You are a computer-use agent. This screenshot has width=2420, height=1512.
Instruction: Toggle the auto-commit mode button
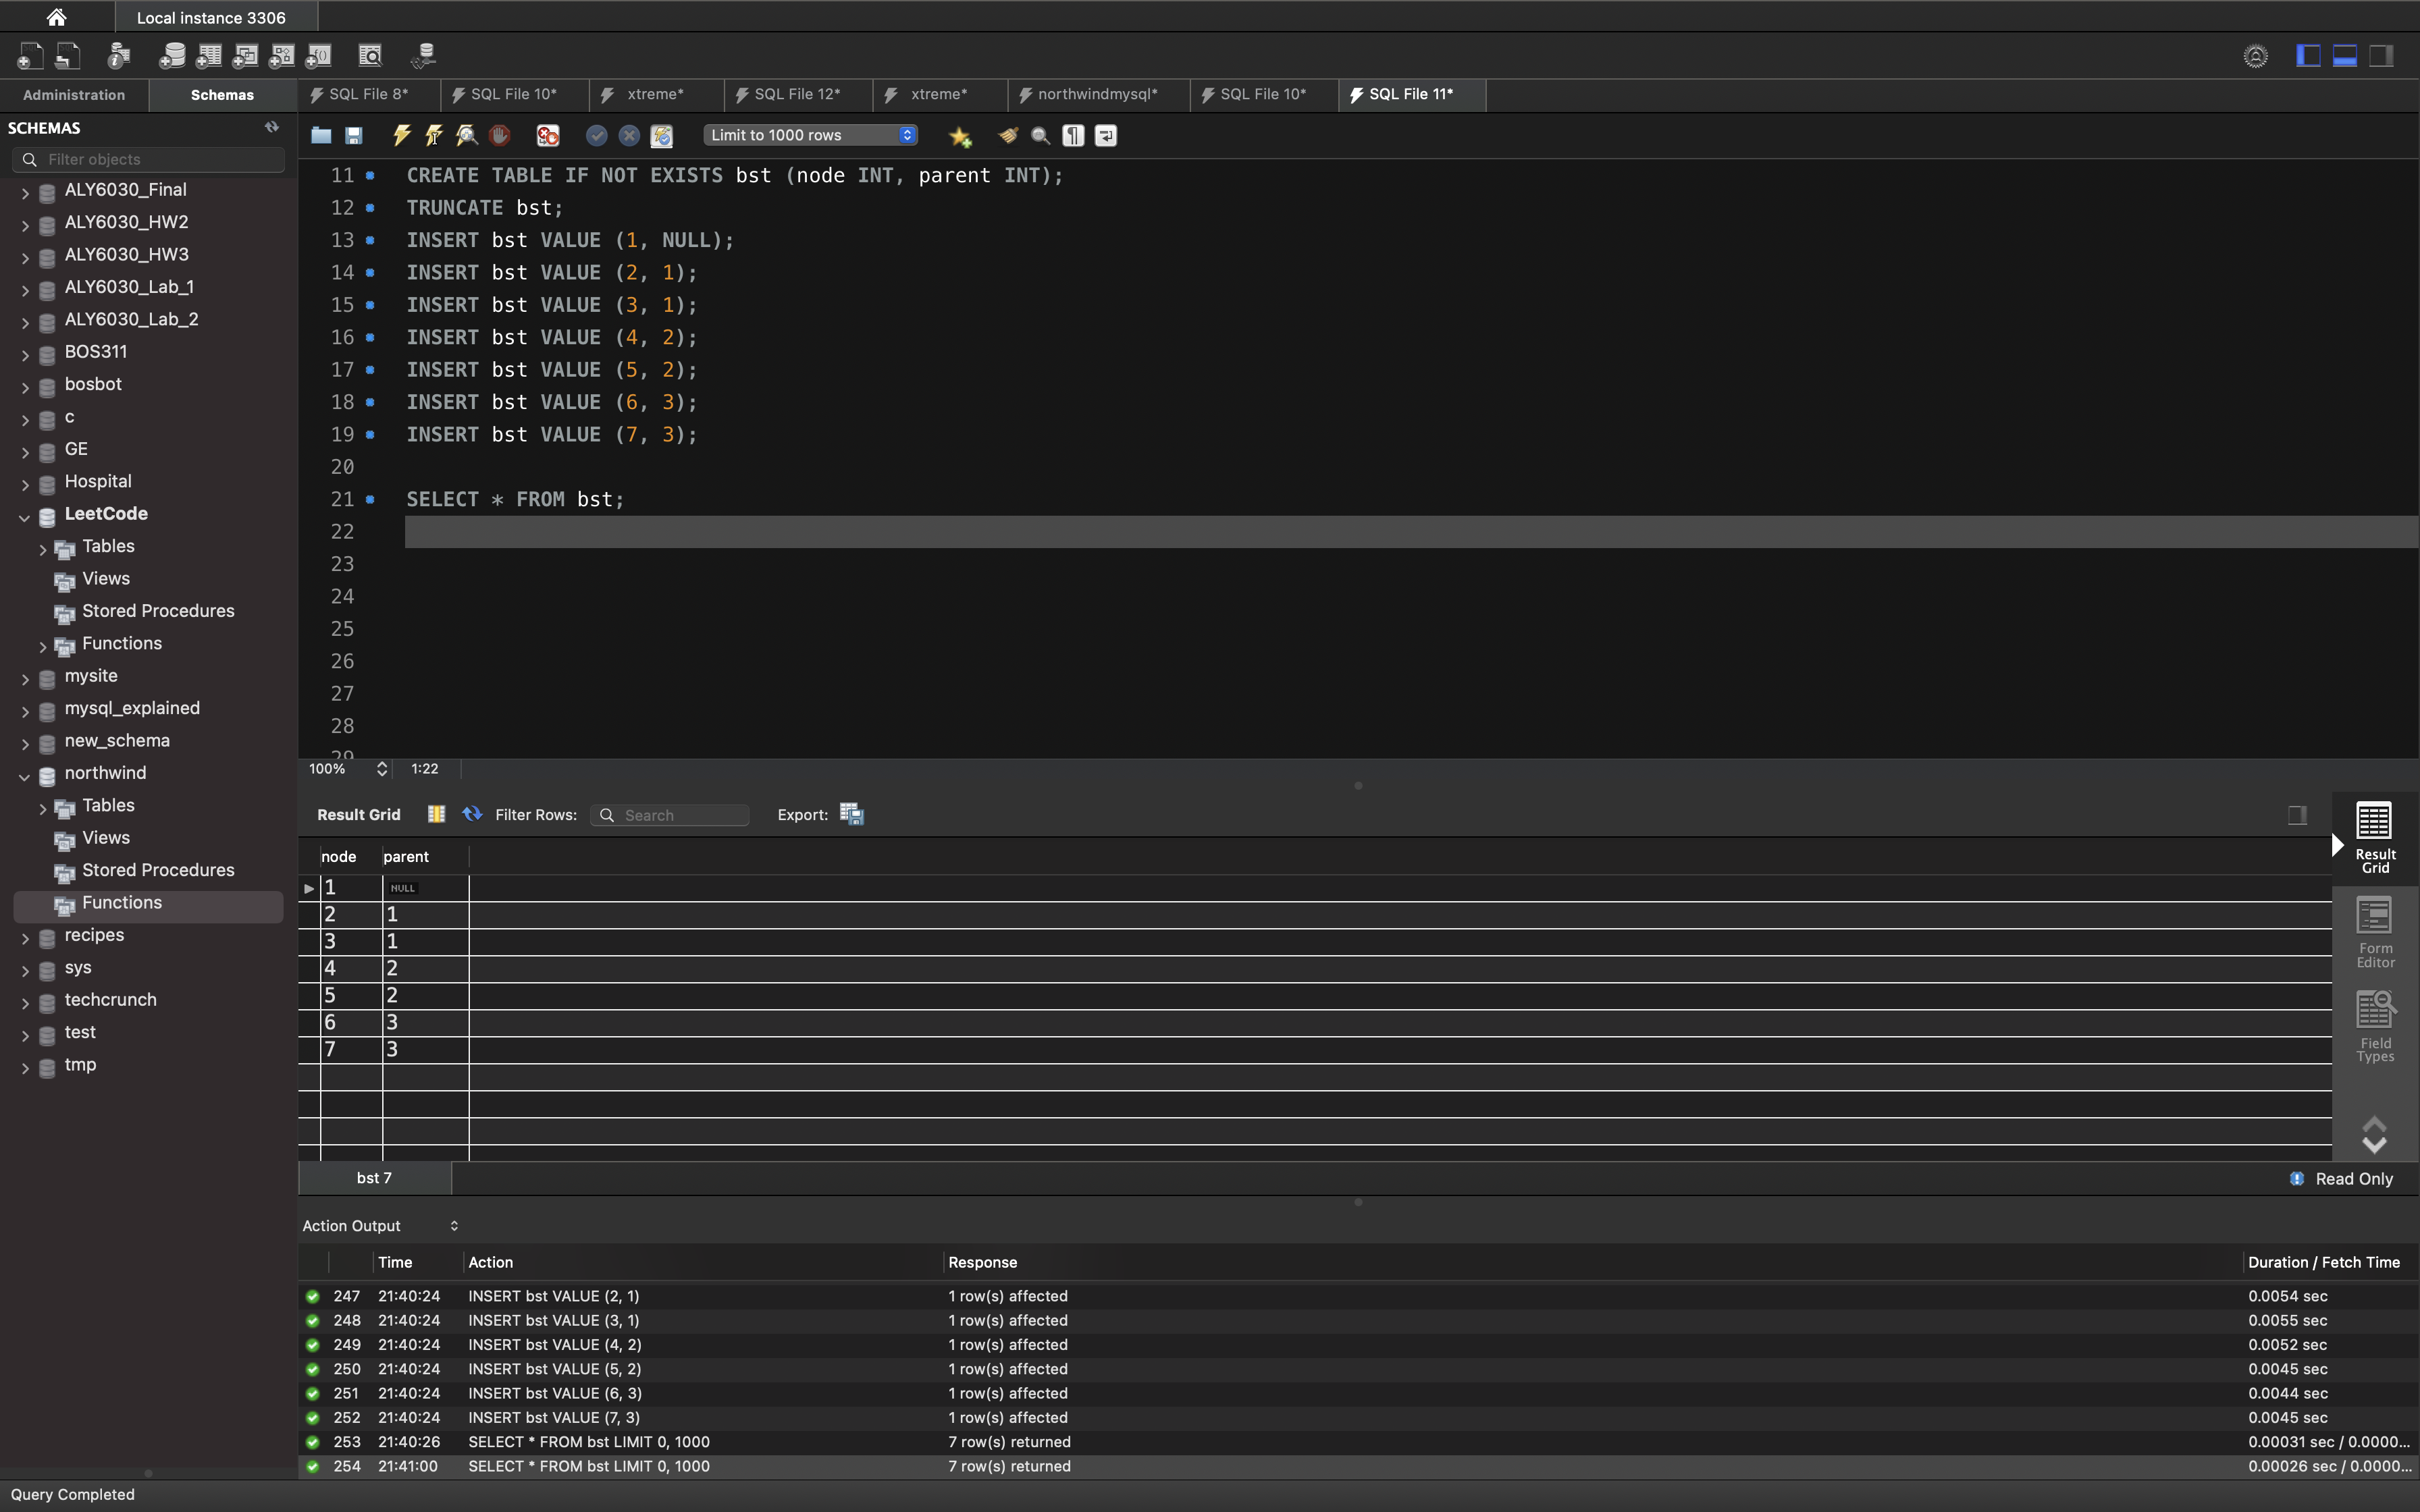662,135
